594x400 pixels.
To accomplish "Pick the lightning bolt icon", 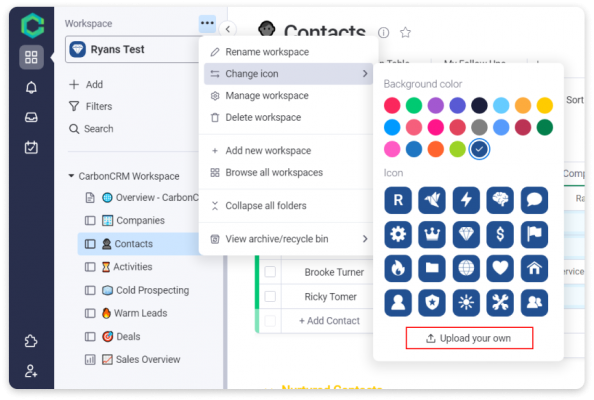I will (466, 200).
